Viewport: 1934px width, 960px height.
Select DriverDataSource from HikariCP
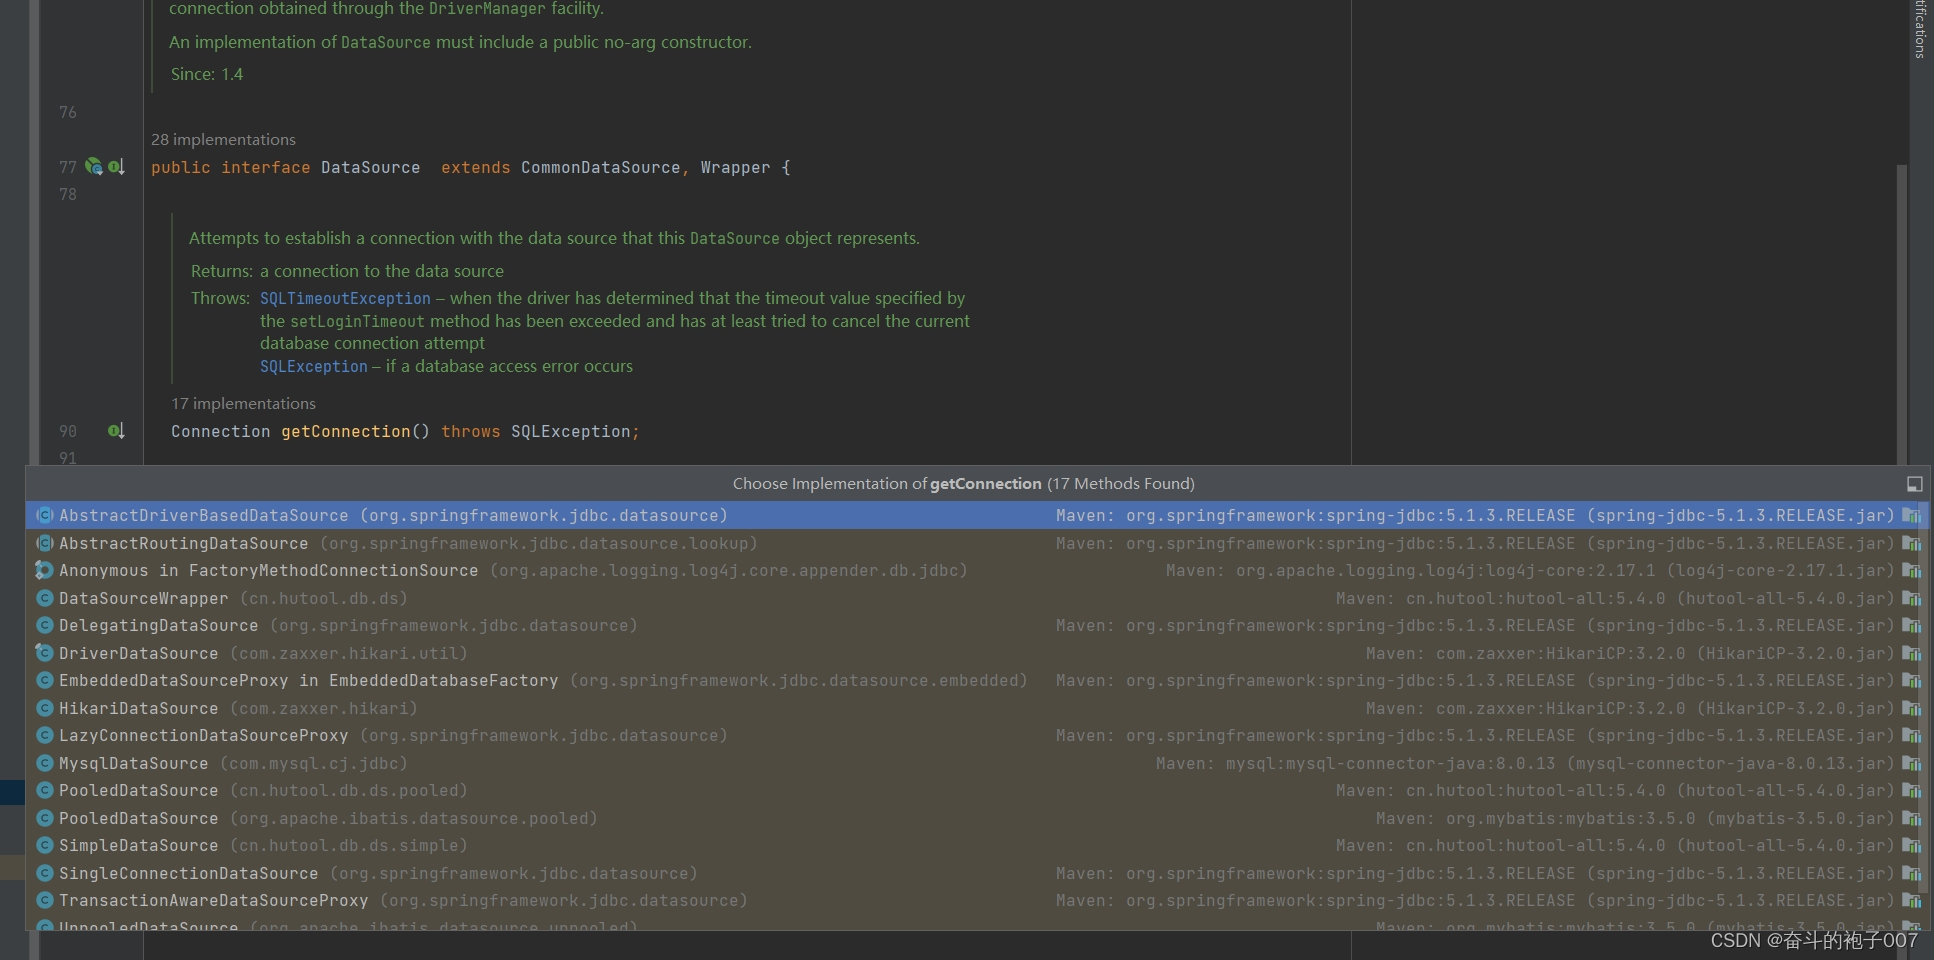point(976,653)
